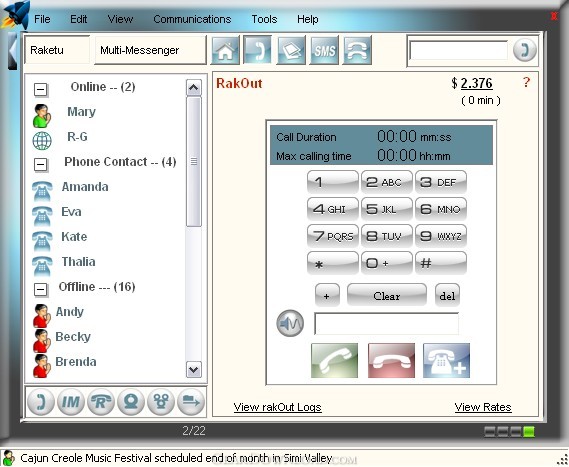This screenshot has height=467, width=569.
Task: Open View rakOut Logs link
Action: 278,407
